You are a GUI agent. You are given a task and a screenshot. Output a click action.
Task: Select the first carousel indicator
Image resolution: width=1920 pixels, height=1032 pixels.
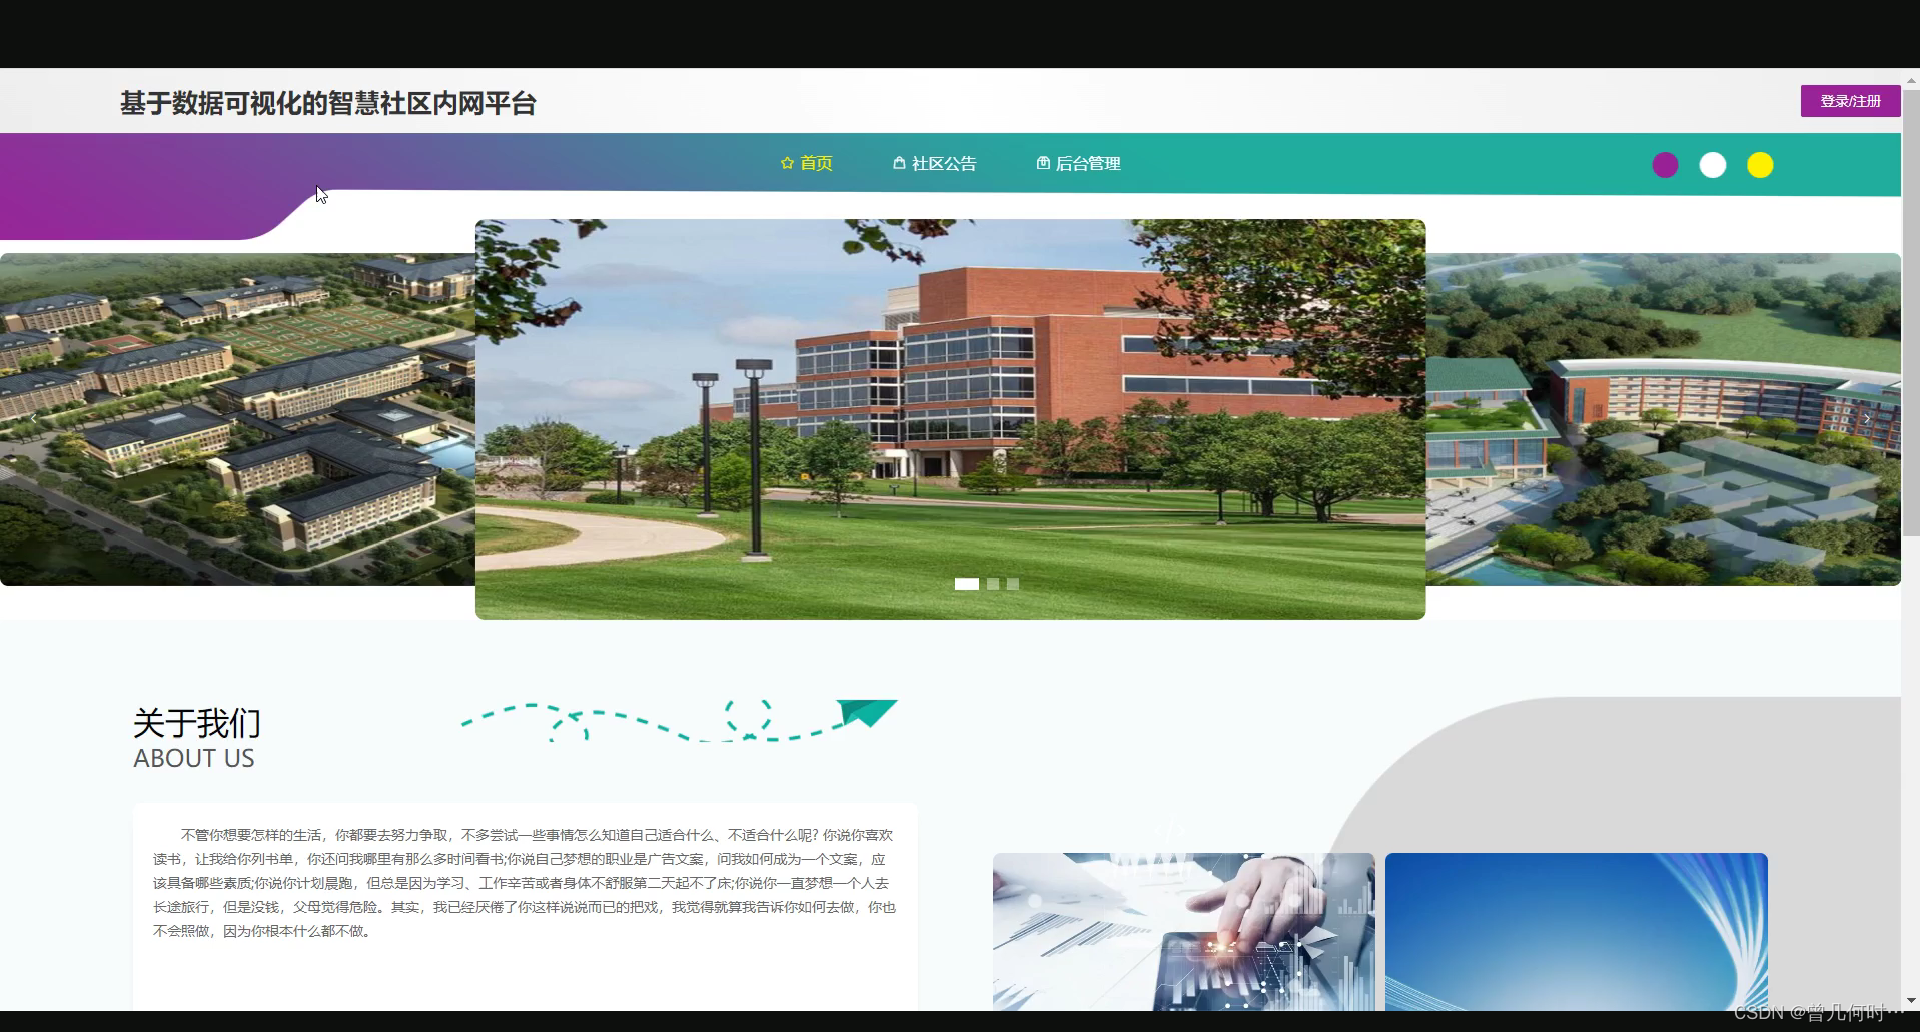coord(967,584)
